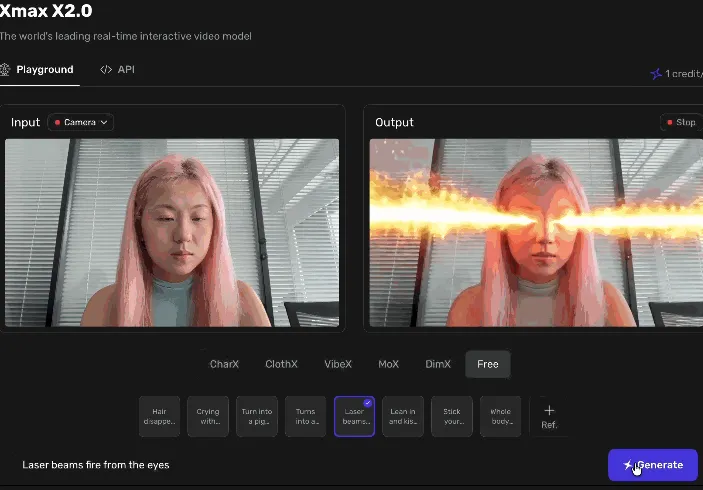Select the Turn into a pig preset

click(x=257, y=416)
